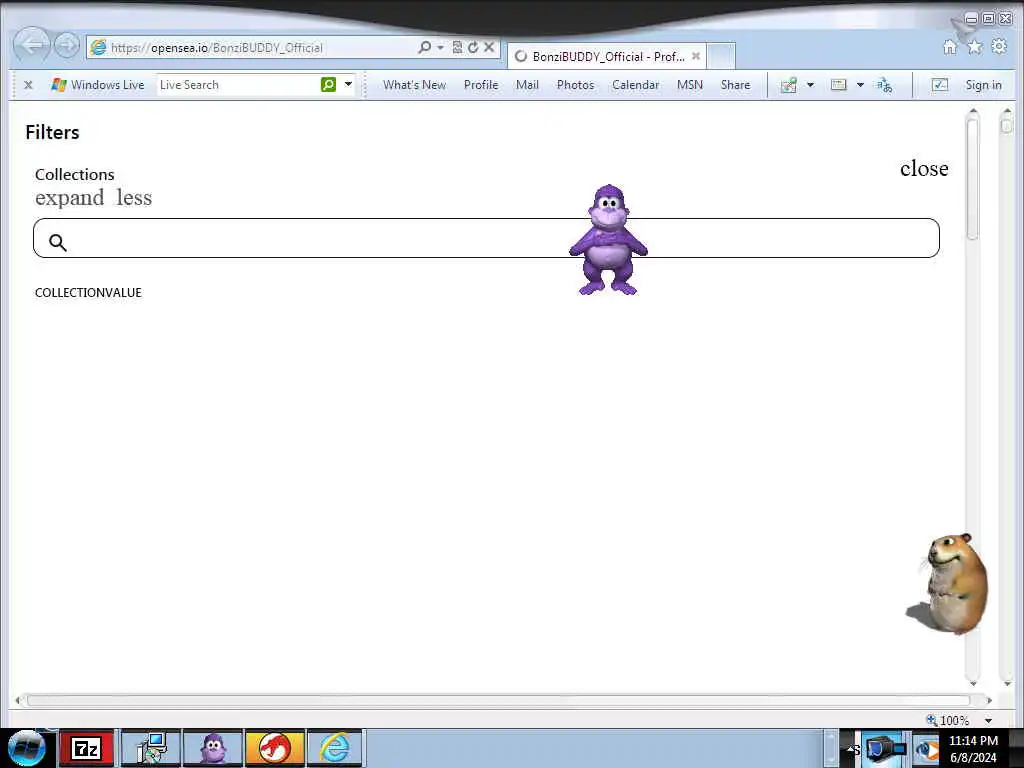Go back with the browser Back arrow
The height and width of the screenshot is (768, 1024).
(31, 45)
